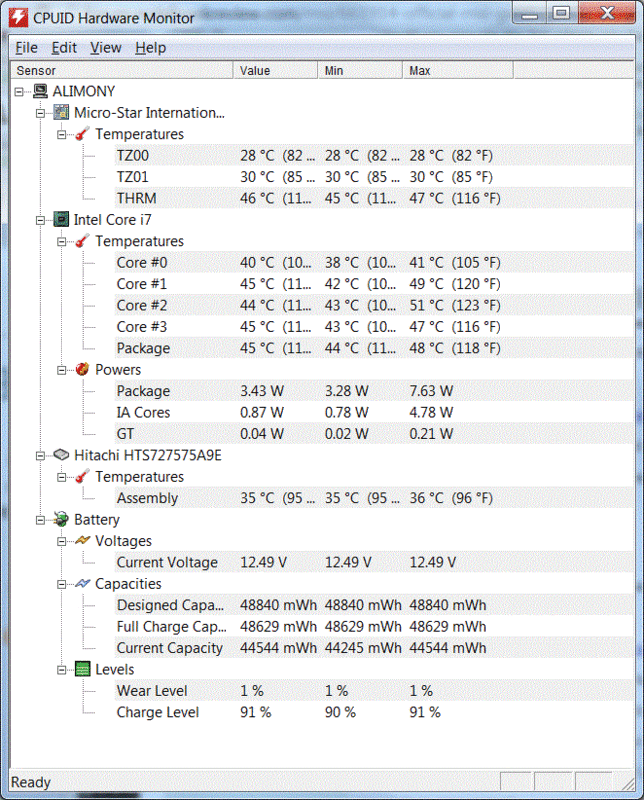Select the Core #2 row

375,306
